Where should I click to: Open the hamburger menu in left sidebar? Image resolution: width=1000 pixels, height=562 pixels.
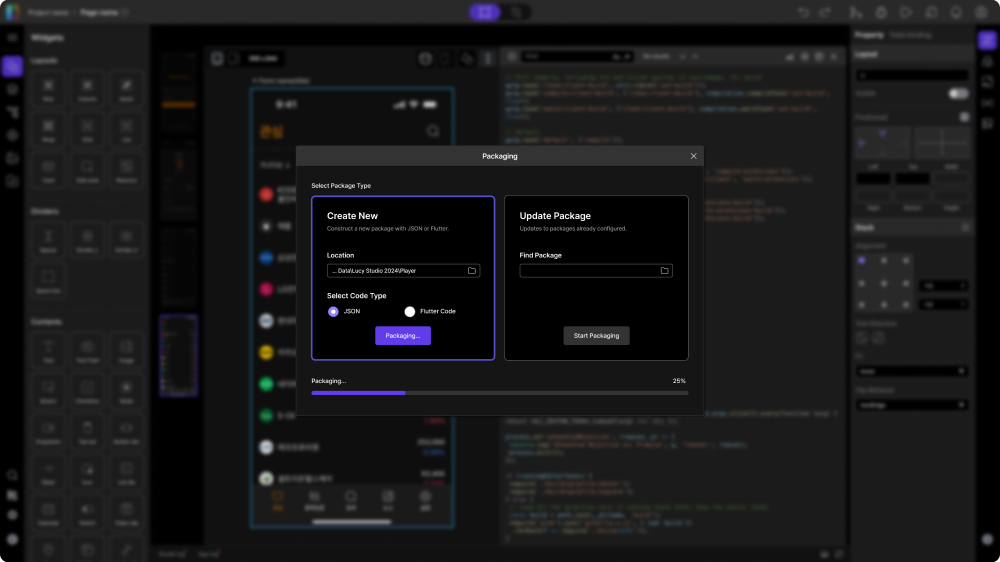pyautogui.click(x=12, y=37)
